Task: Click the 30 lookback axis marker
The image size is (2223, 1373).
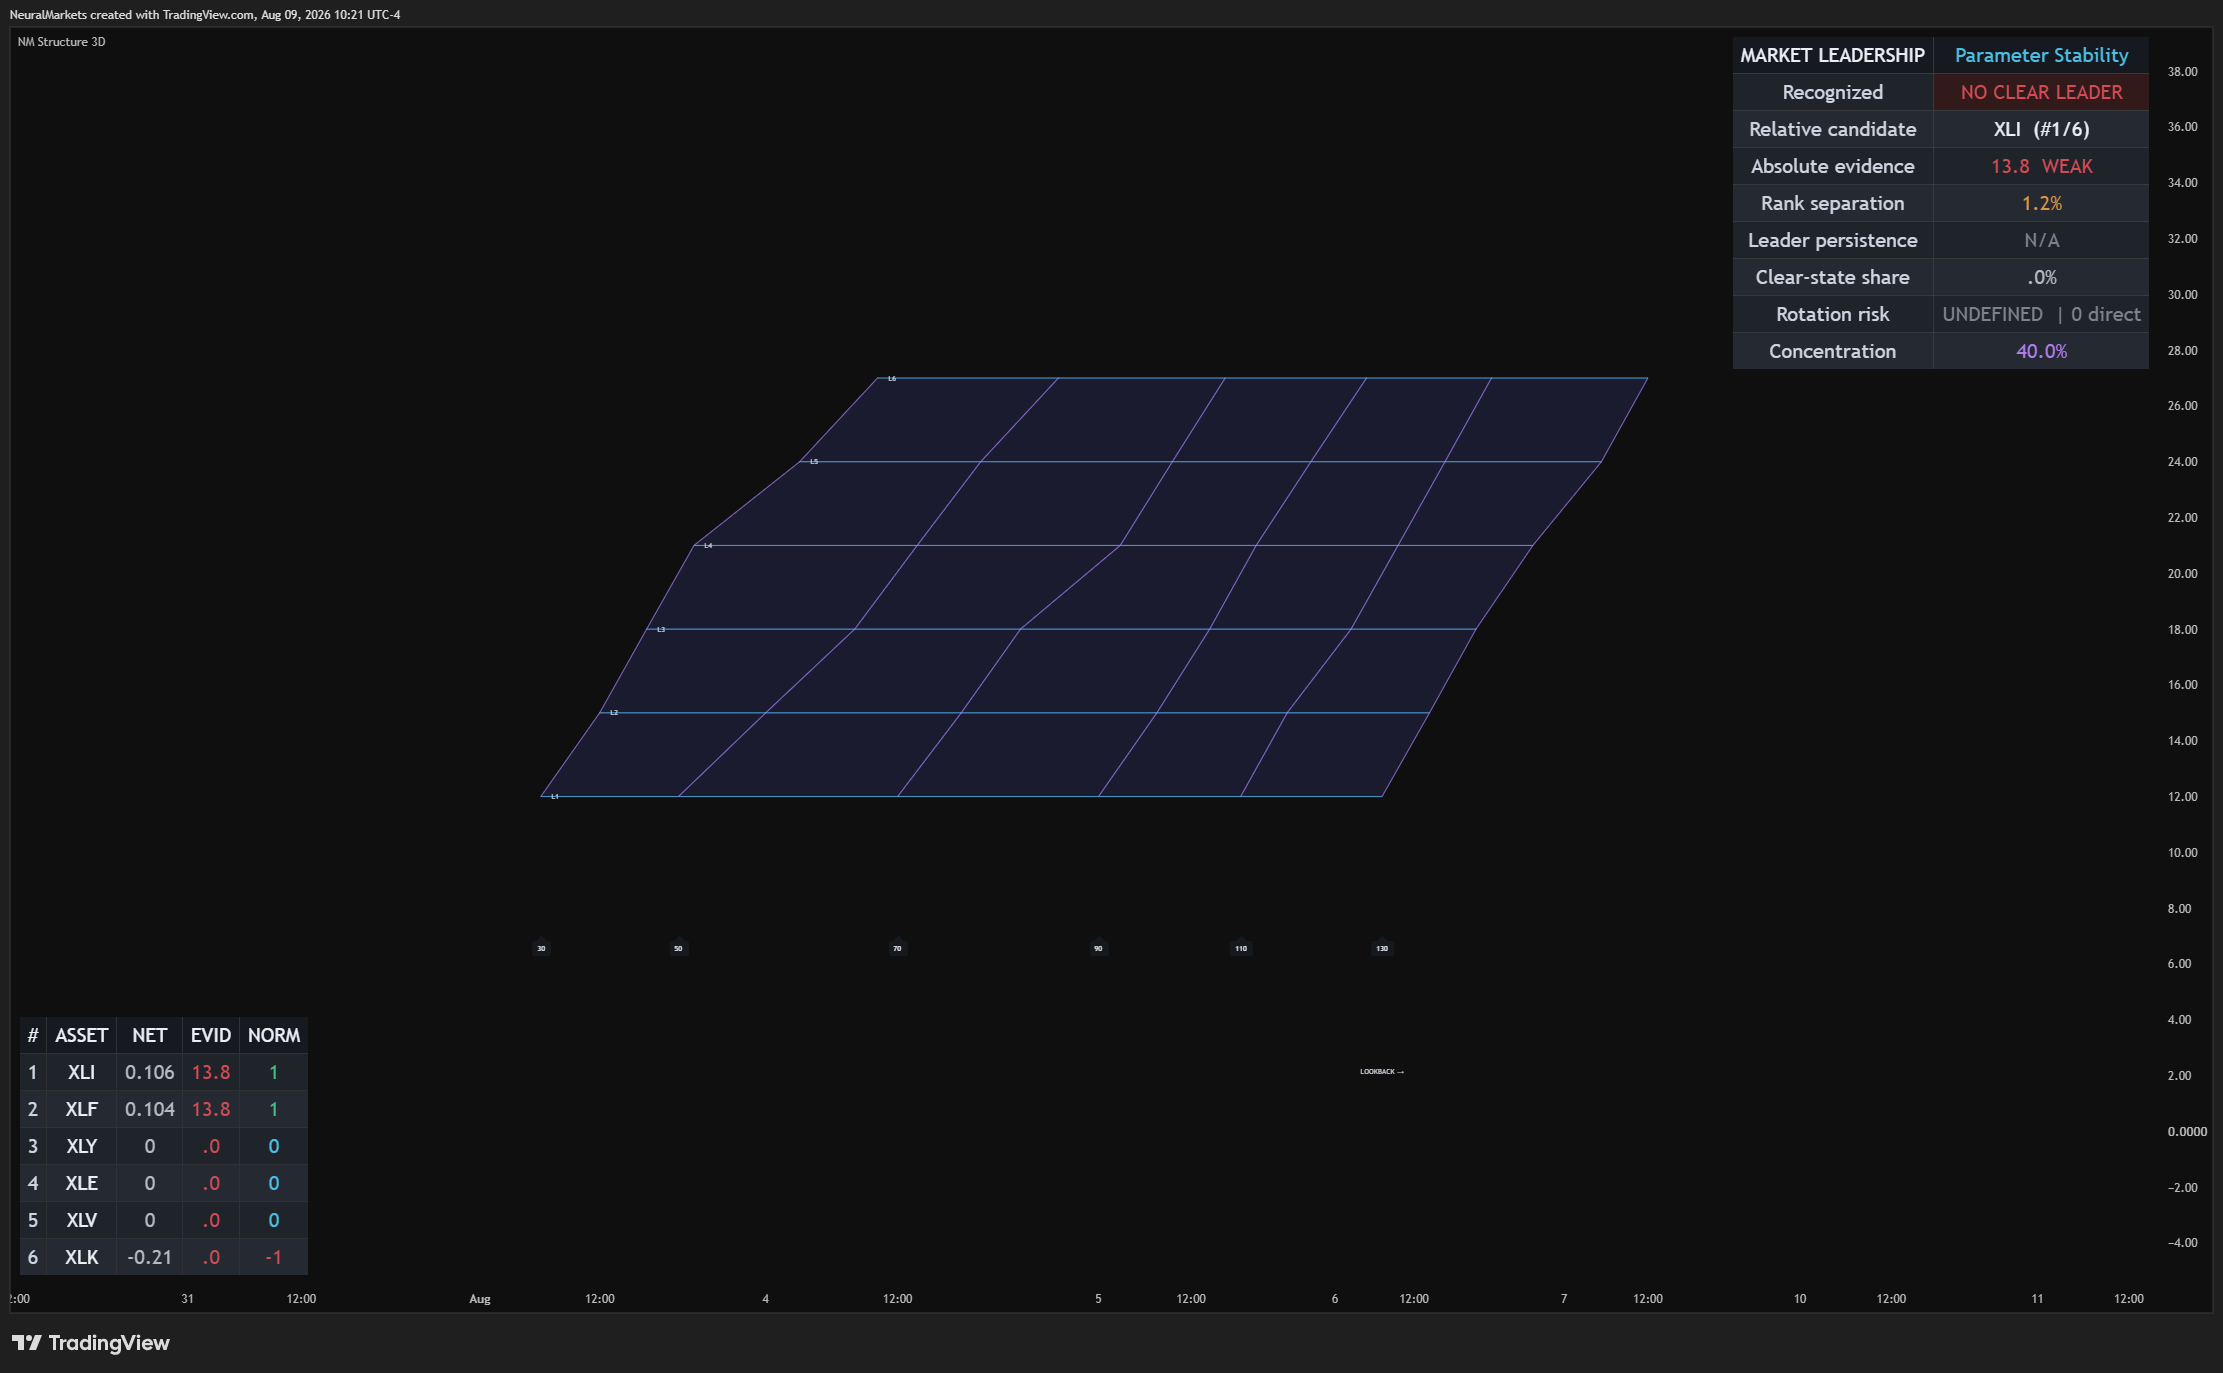Action: [541, 948]
